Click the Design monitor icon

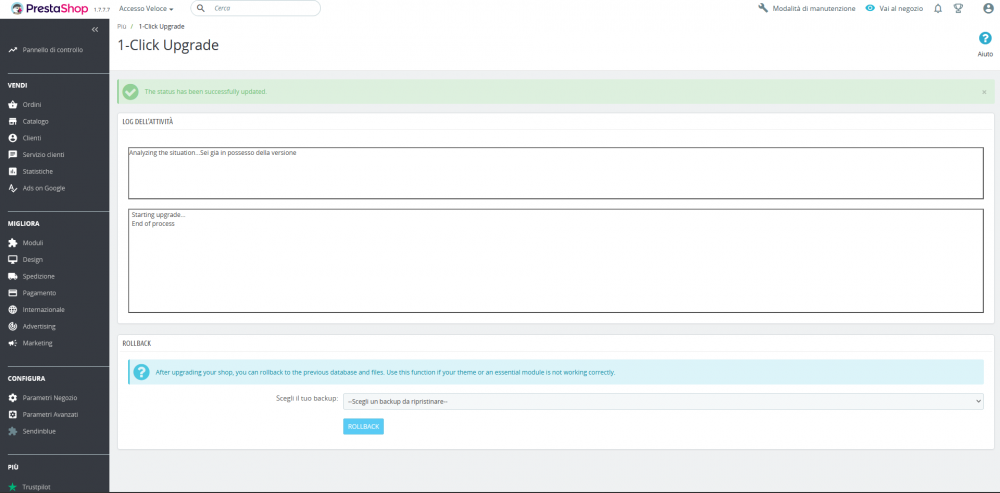[x=12, y=260]
